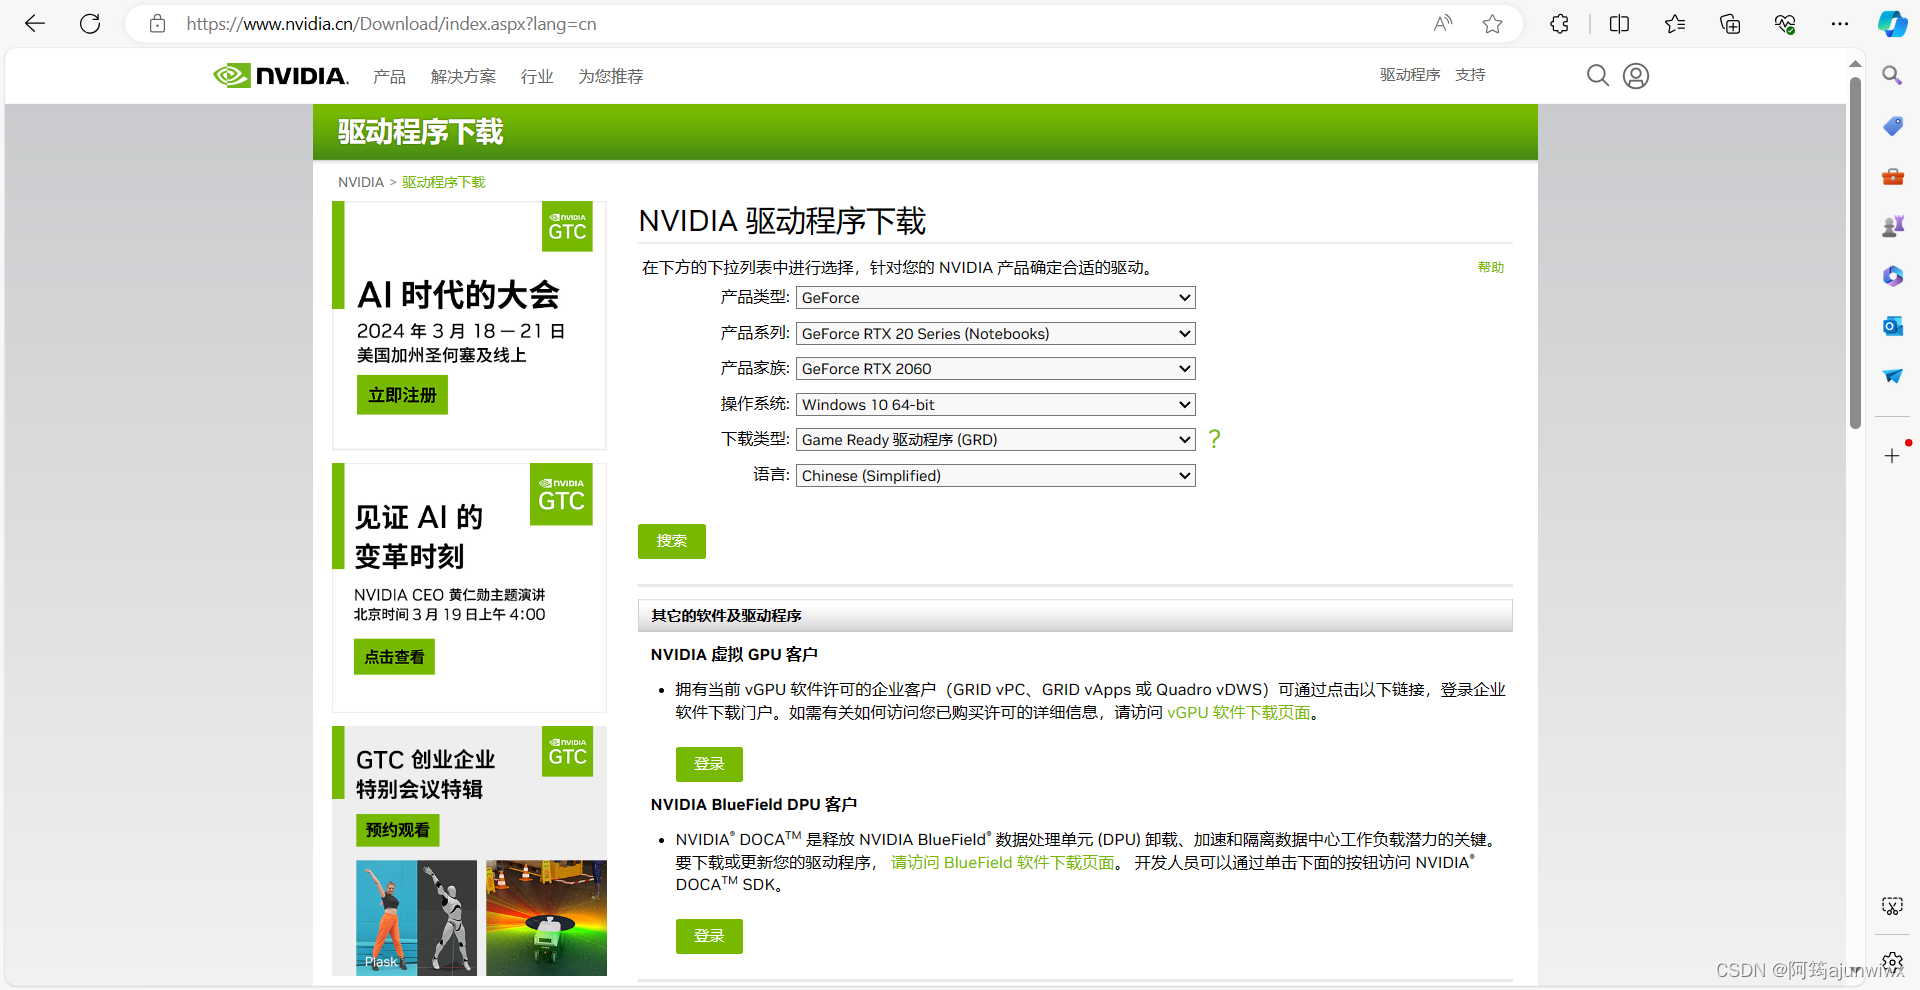Click 帮助 link
The image size is (1920, 990).
[1491, 267]
